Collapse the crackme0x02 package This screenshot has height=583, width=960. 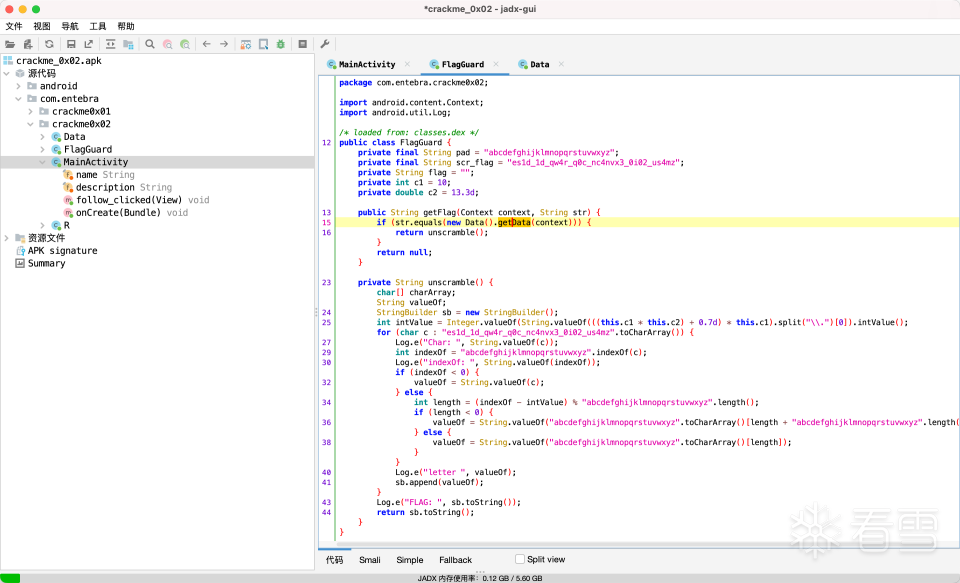coord(31,124)
